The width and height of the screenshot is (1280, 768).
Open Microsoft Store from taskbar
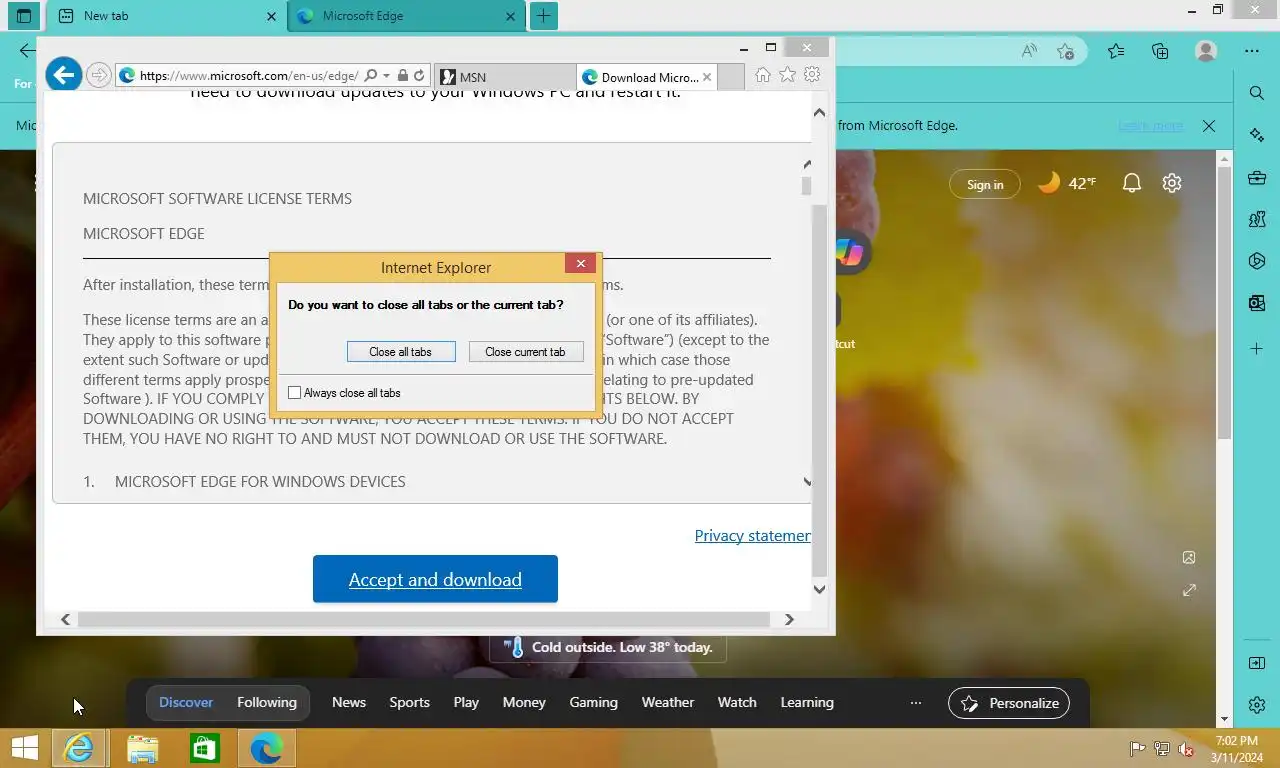click(x=205, y=748)
